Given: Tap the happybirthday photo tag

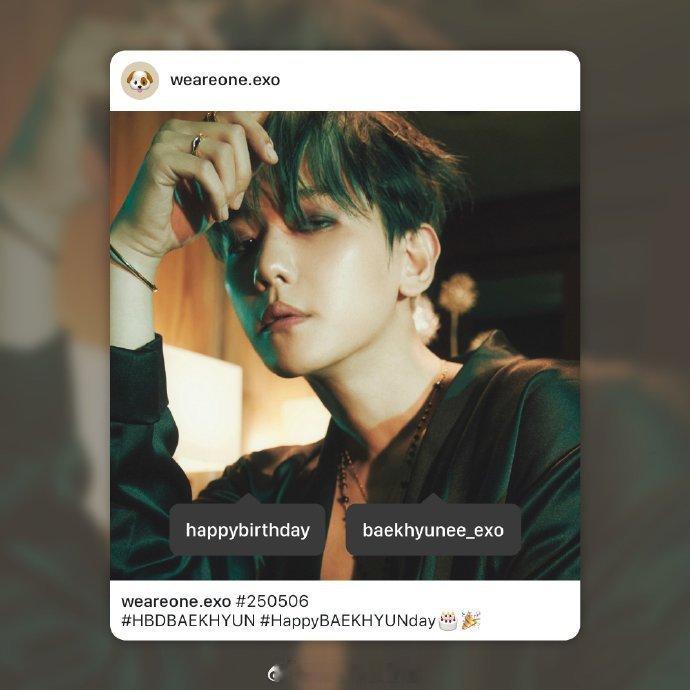Looking at the screenshot, I should coord(247,530).
